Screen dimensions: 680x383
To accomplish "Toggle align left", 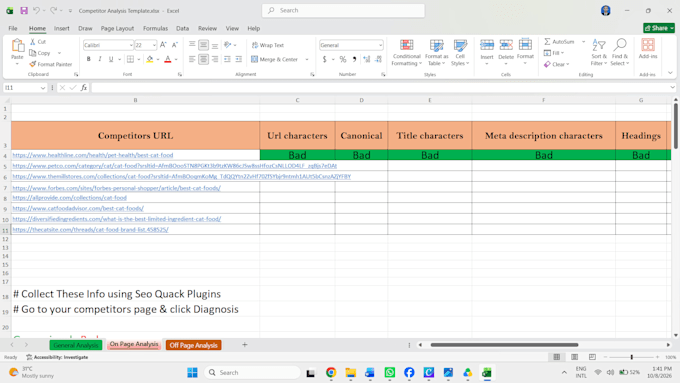I will click(x=192, y=59).
